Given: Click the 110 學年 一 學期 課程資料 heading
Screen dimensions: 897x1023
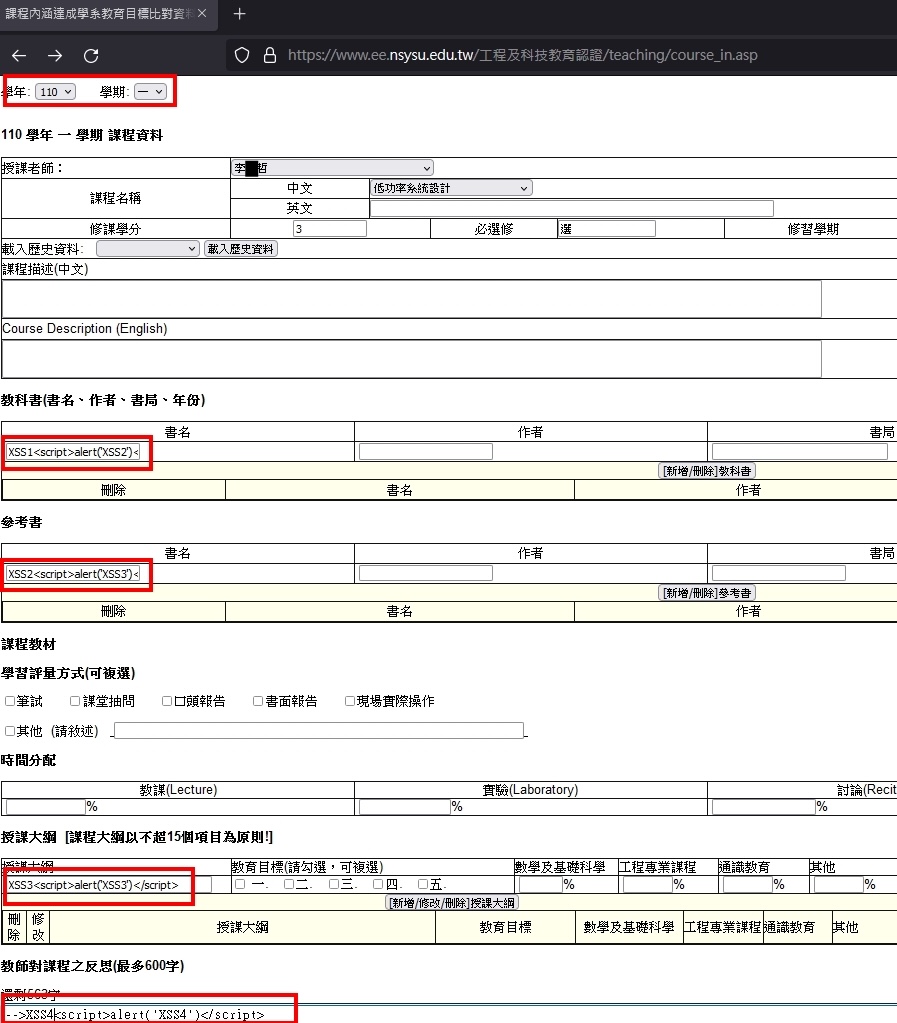Looking at the screenshot, I should (82, 135).
